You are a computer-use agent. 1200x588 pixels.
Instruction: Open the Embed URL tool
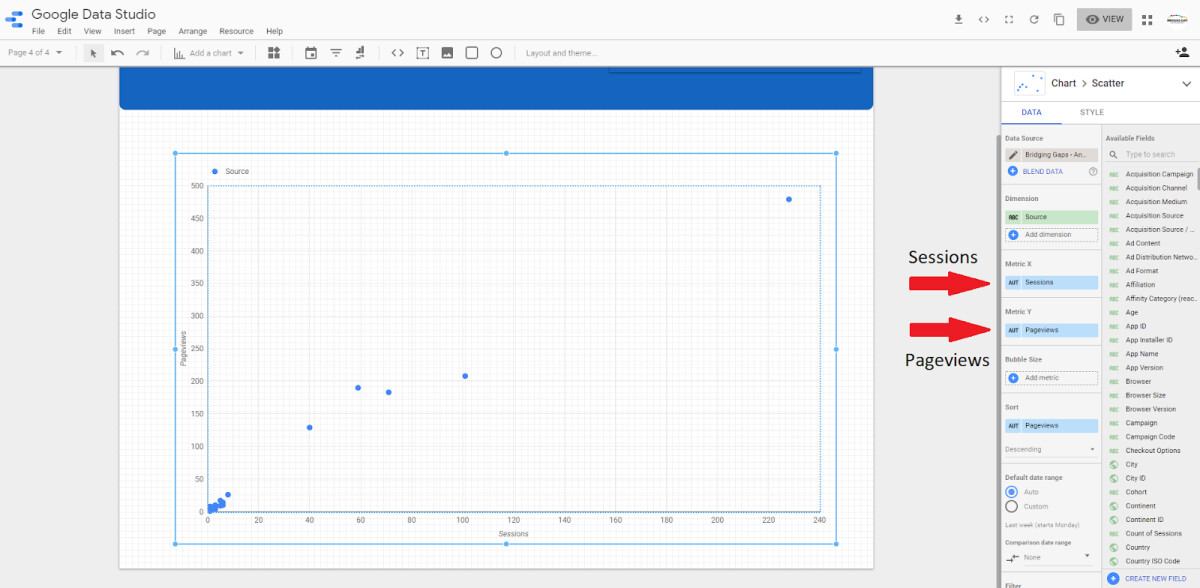396,52
